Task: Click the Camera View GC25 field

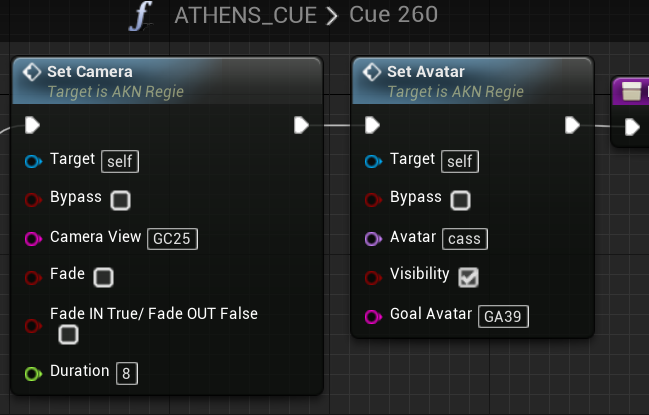Action: point(173,239)
